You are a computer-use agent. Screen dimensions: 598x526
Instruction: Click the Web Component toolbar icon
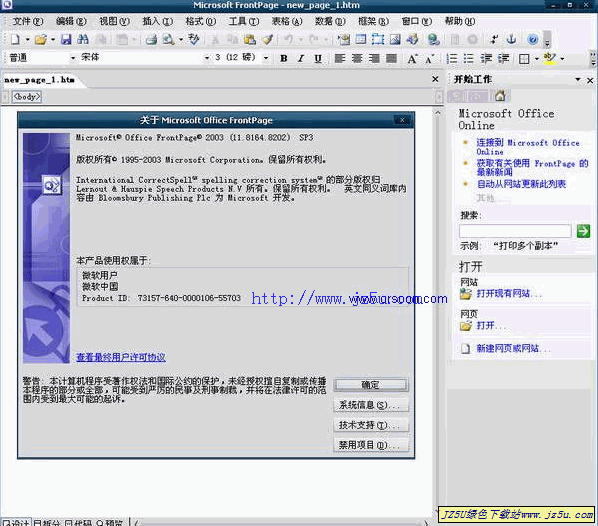[344, 39]
